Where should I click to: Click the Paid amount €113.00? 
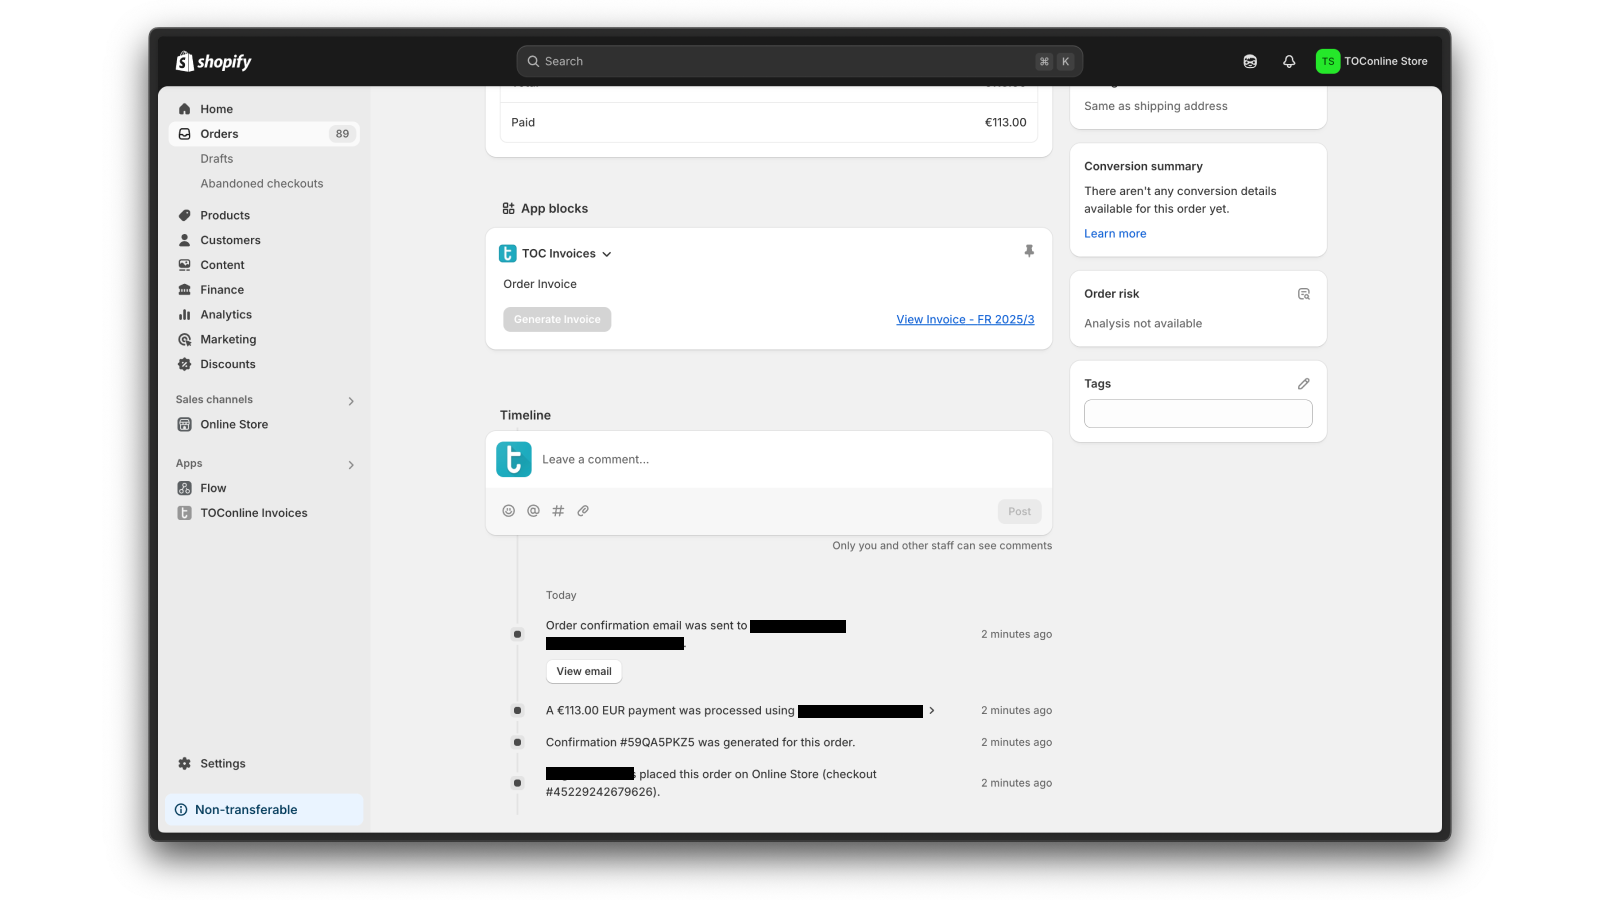click(1005, 122)
